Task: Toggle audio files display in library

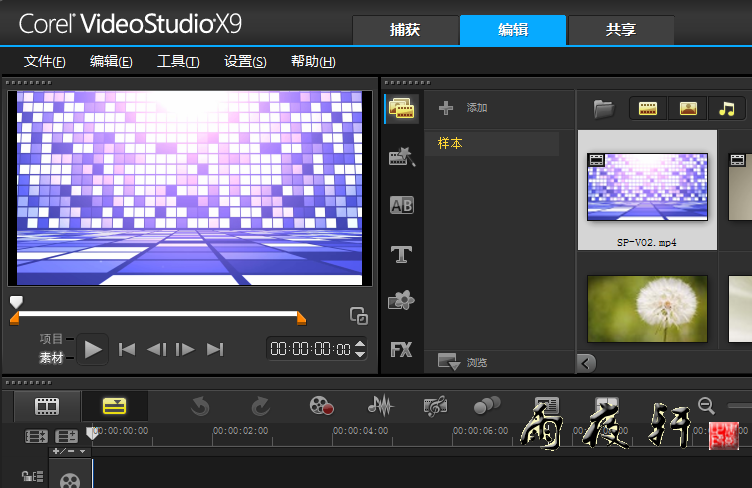Action: (x=726, y=108)
